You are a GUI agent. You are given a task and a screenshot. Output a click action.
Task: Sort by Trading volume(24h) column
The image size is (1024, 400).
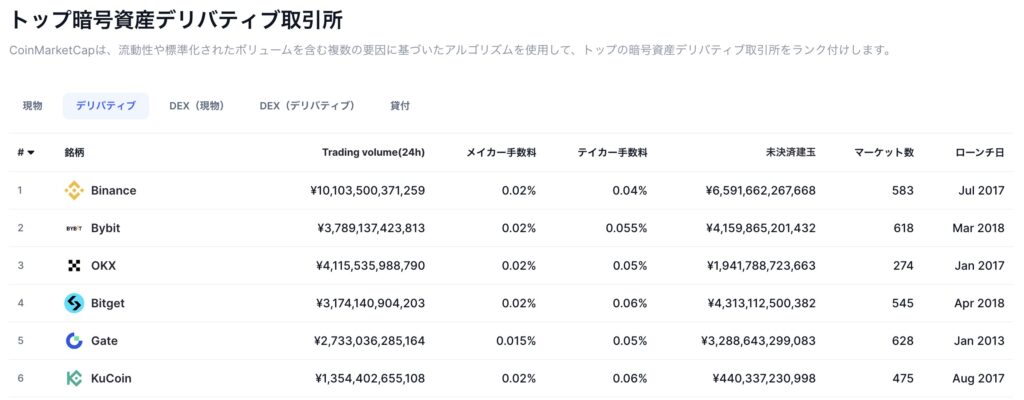pos(373,153)
